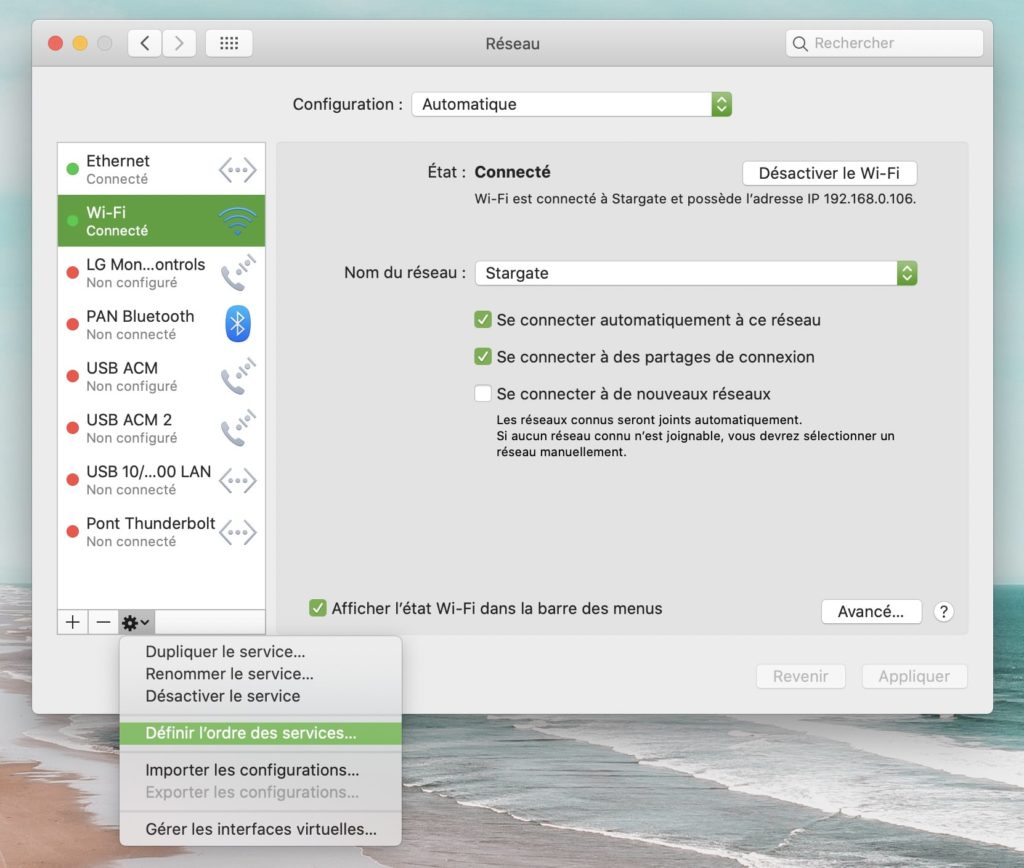Click 'Désactiver le Wi-Fi' button

[829, 173]
